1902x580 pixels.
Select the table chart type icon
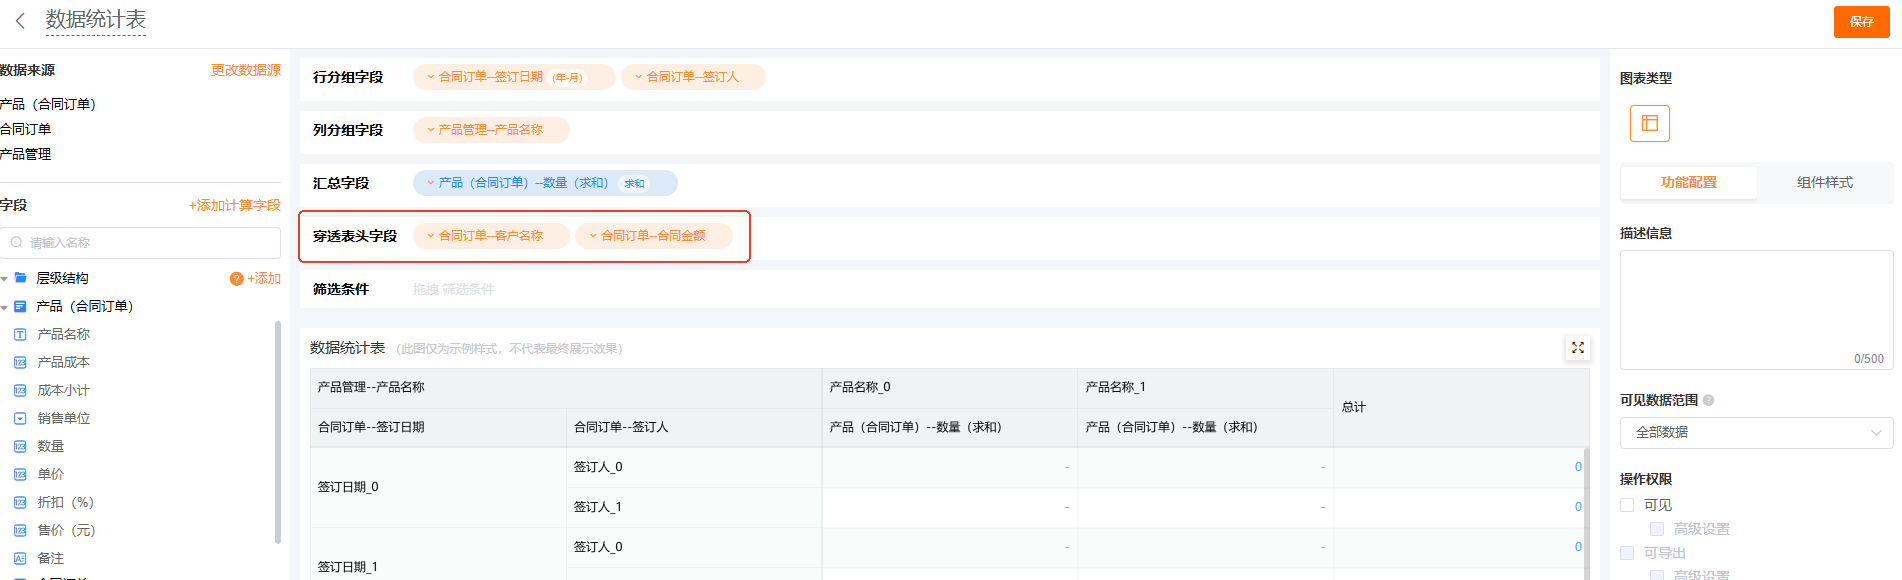pyautogui.click(x=1649, y=123)
